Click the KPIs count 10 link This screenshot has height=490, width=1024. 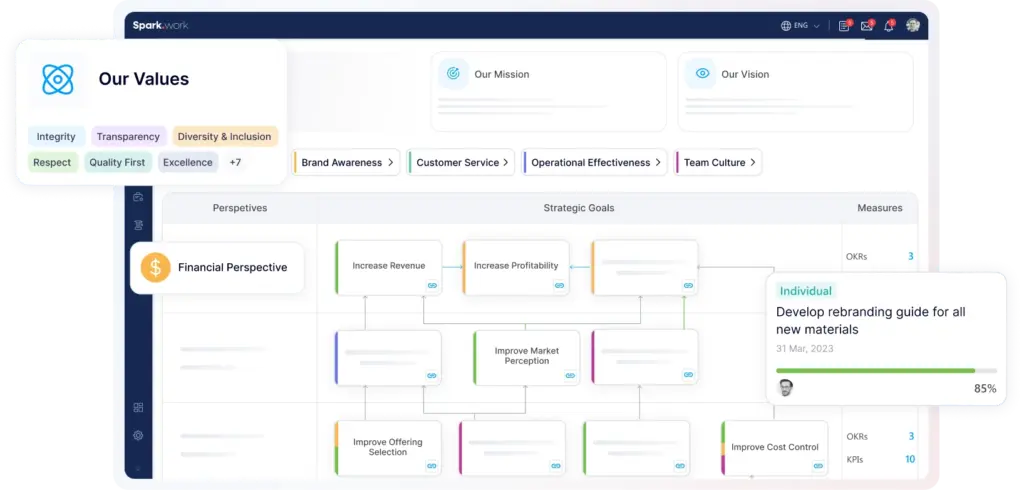click(910, 459)
